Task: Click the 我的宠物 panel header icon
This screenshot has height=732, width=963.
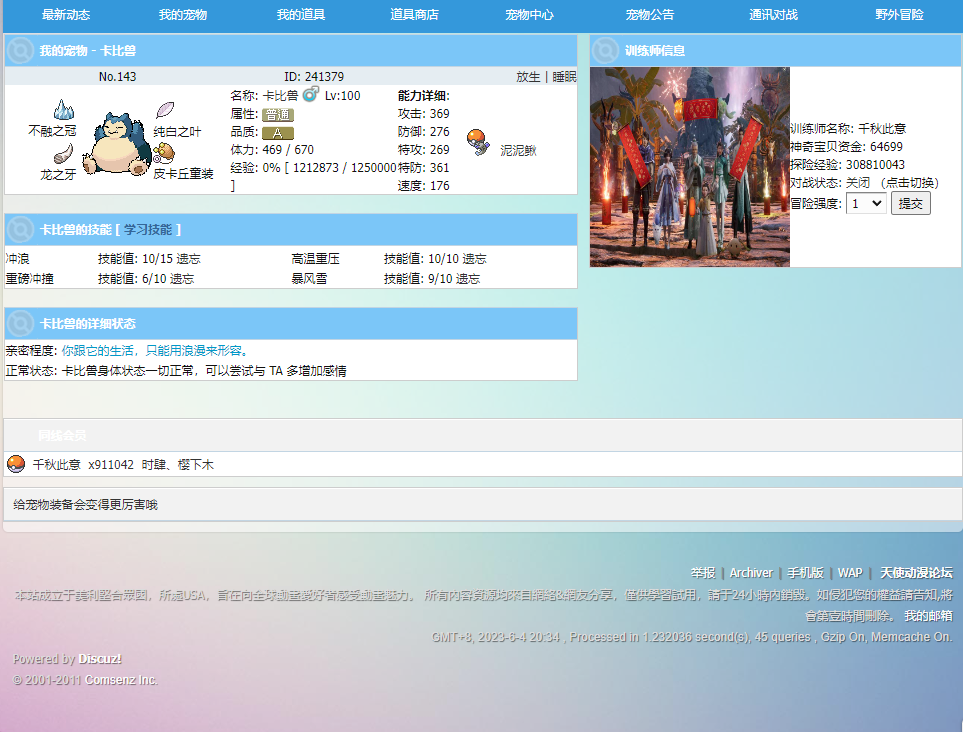Action: [x=20, y=50]
